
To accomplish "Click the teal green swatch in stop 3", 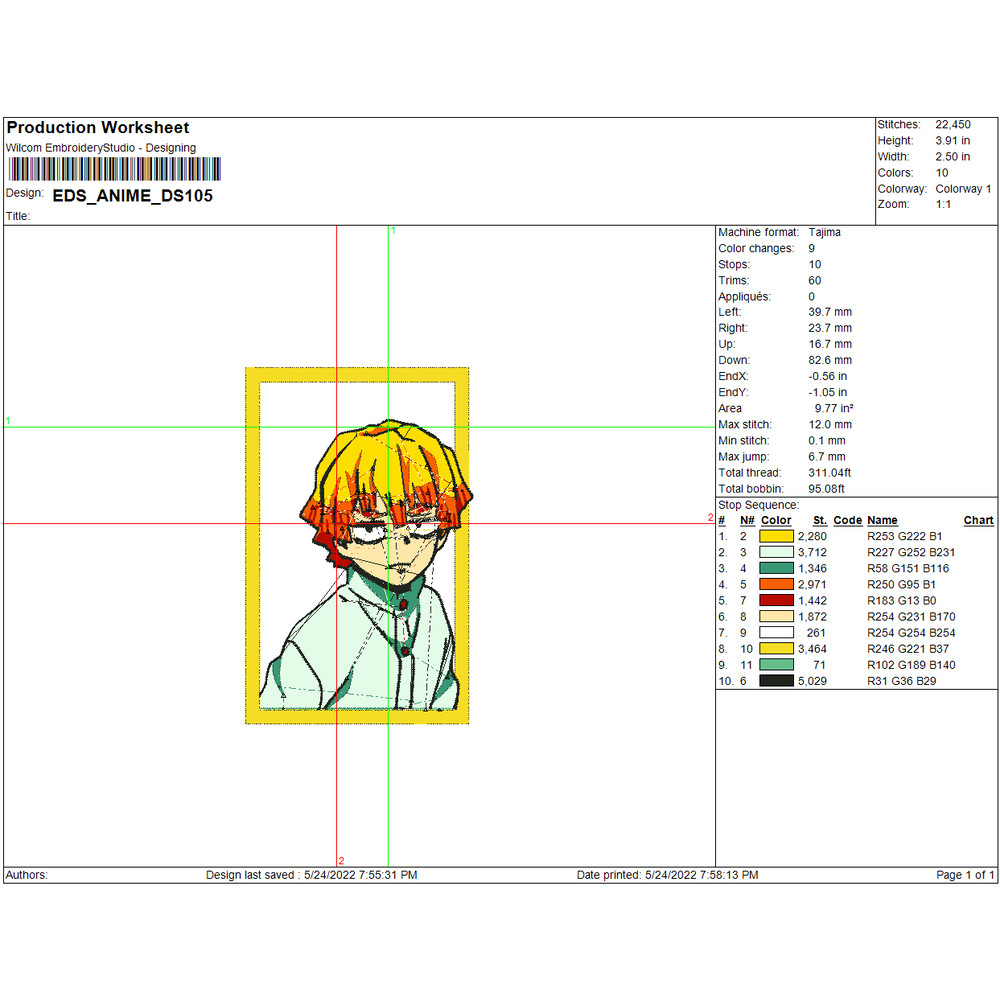I will [776, 569].
